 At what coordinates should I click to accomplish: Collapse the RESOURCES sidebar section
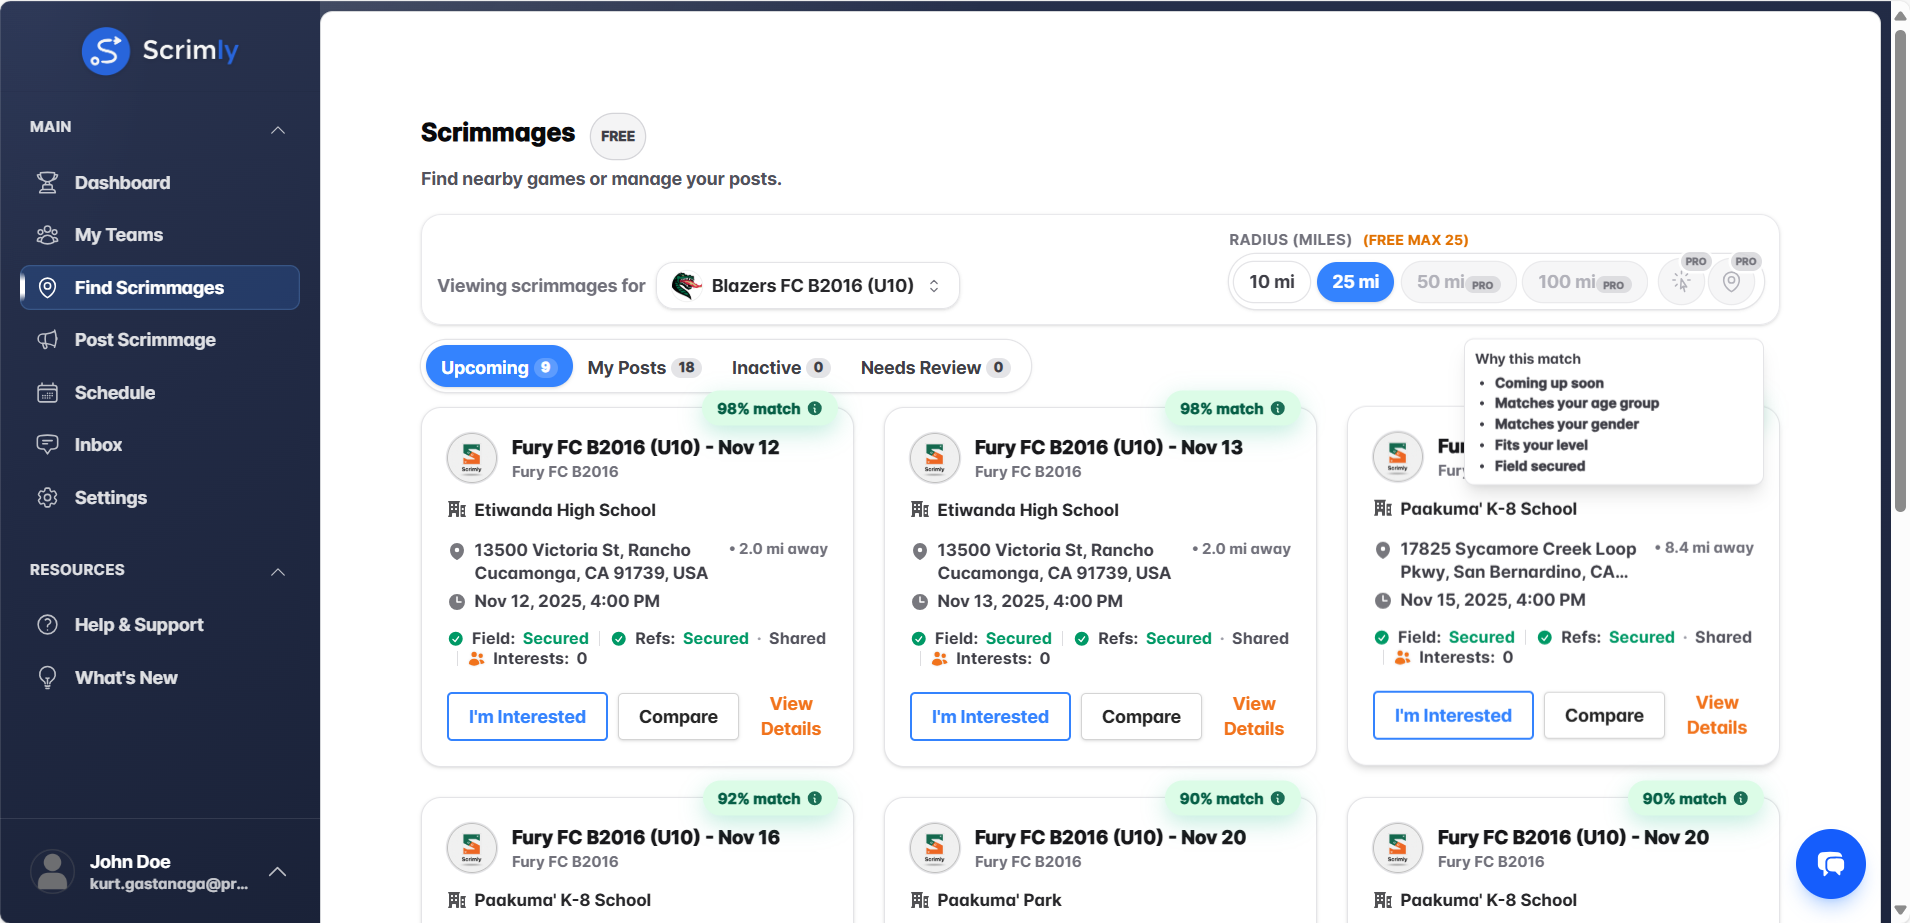[278, 572]
